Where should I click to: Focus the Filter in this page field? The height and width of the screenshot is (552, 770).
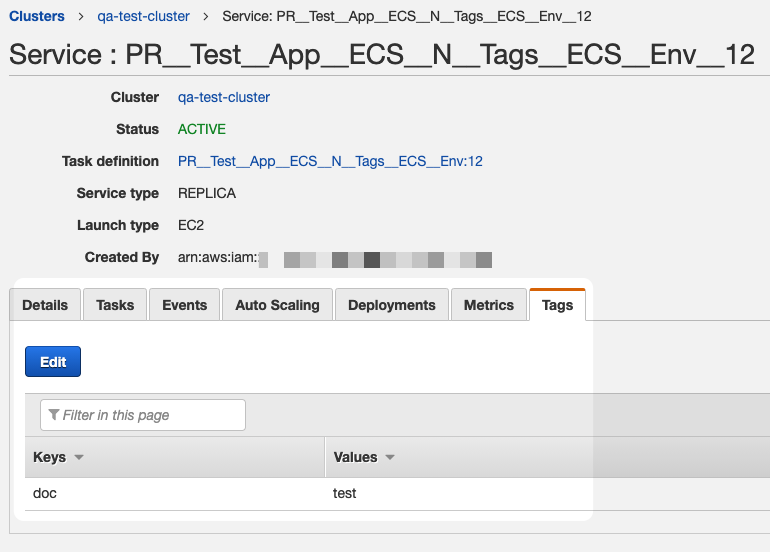click(x=143, y=415)
